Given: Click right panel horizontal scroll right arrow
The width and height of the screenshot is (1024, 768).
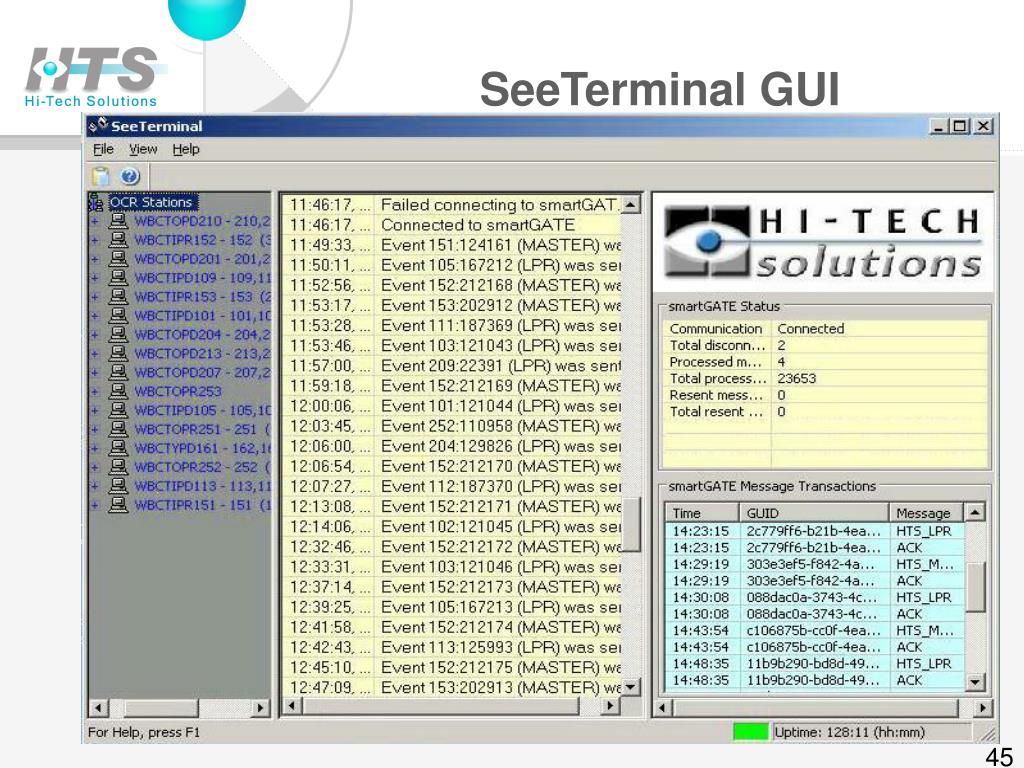Looking at the screenshot, I should [x=983, y=707].
